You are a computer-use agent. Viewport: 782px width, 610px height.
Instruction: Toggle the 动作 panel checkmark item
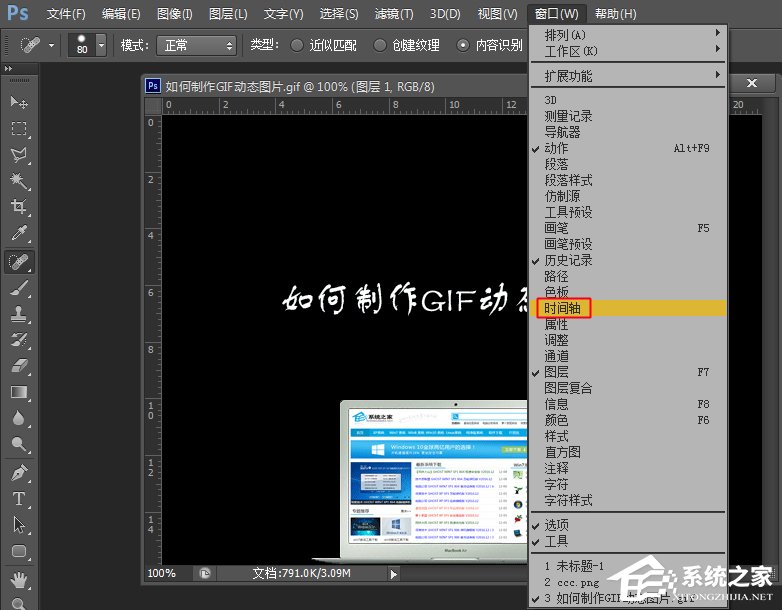click(x=628, y=148)
